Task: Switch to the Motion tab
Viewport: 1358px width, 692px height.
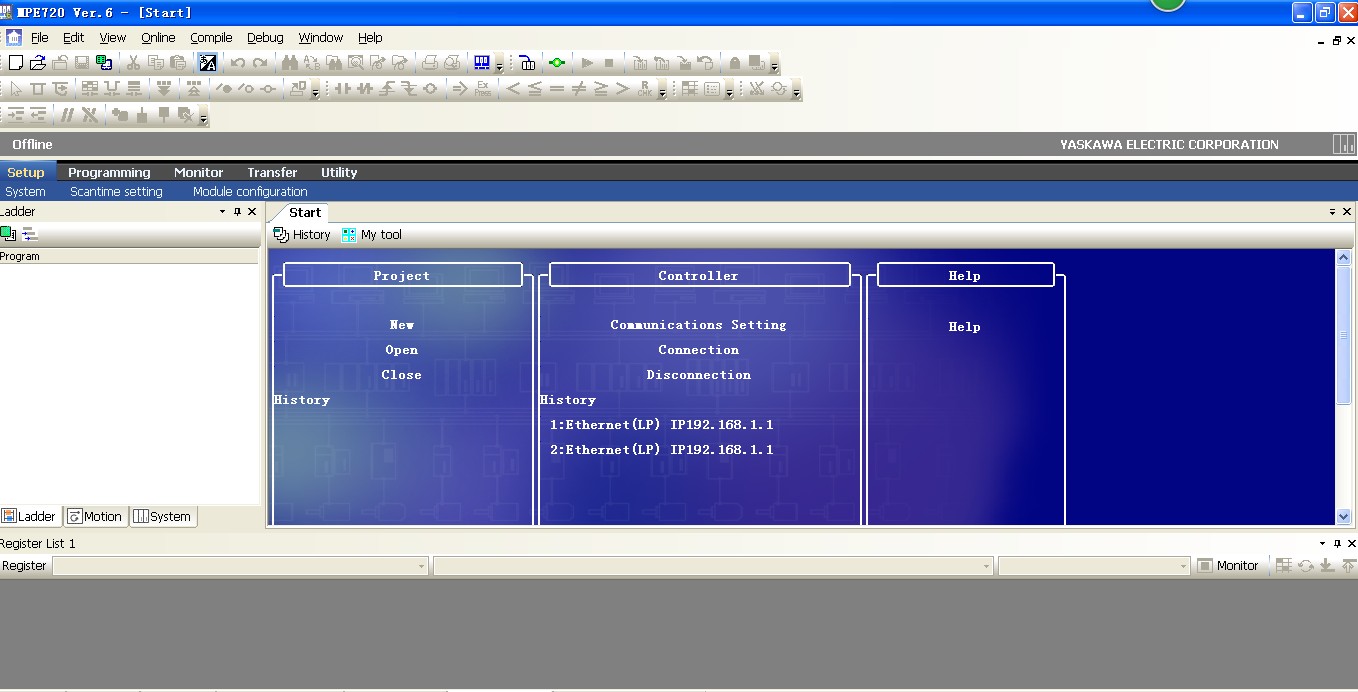Action: (x=95, y=517)
